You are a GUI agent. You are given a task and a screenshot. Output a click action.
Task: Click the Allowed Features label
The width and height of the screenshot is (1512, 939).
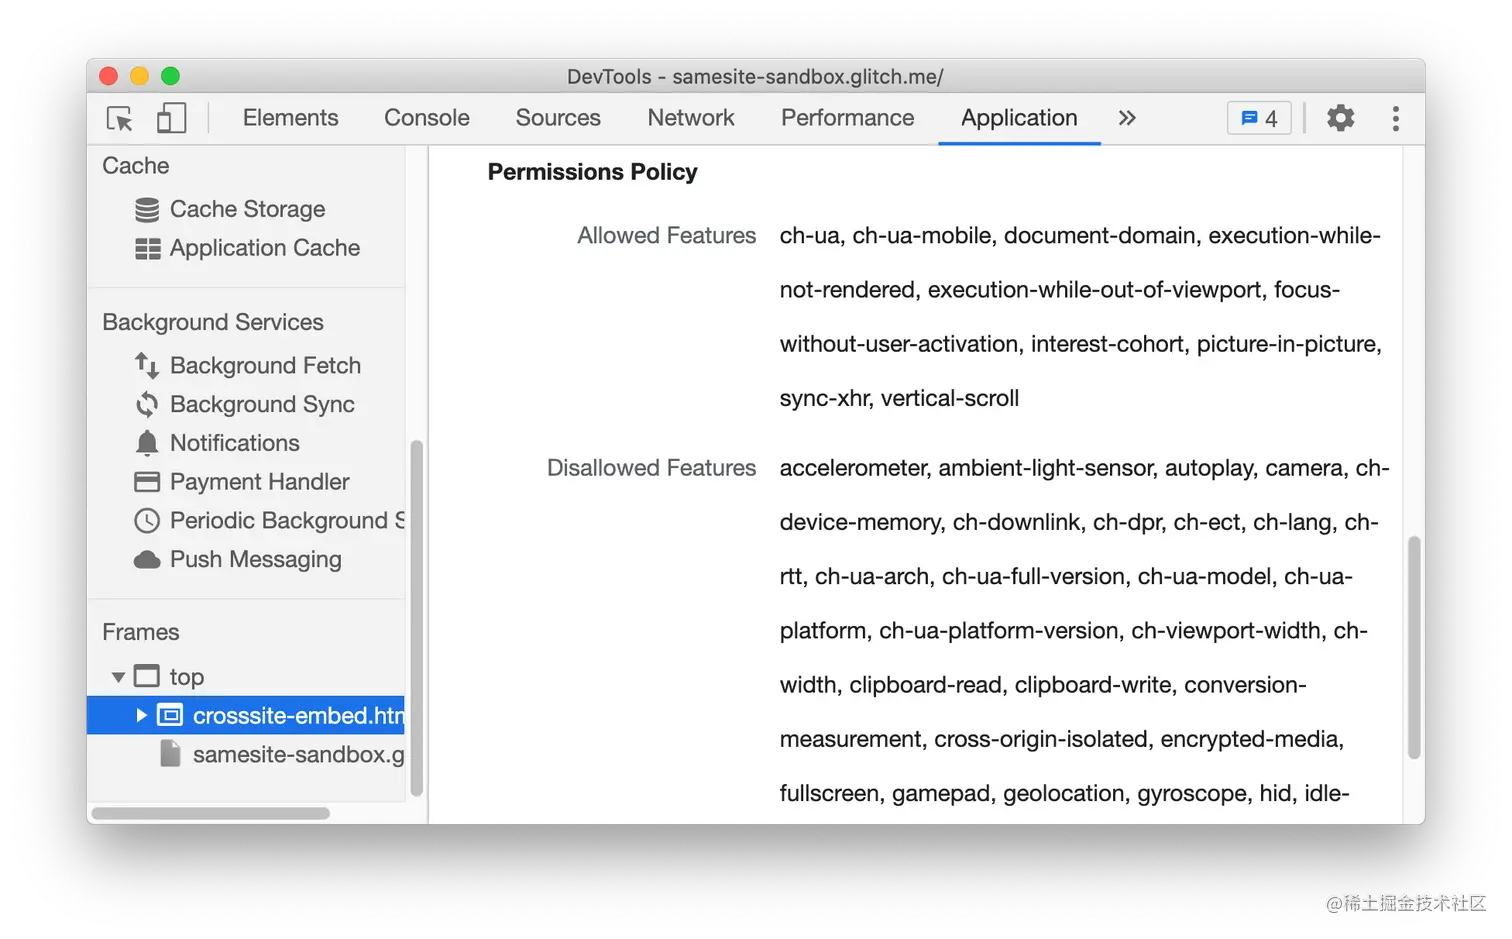click(667, 235)
